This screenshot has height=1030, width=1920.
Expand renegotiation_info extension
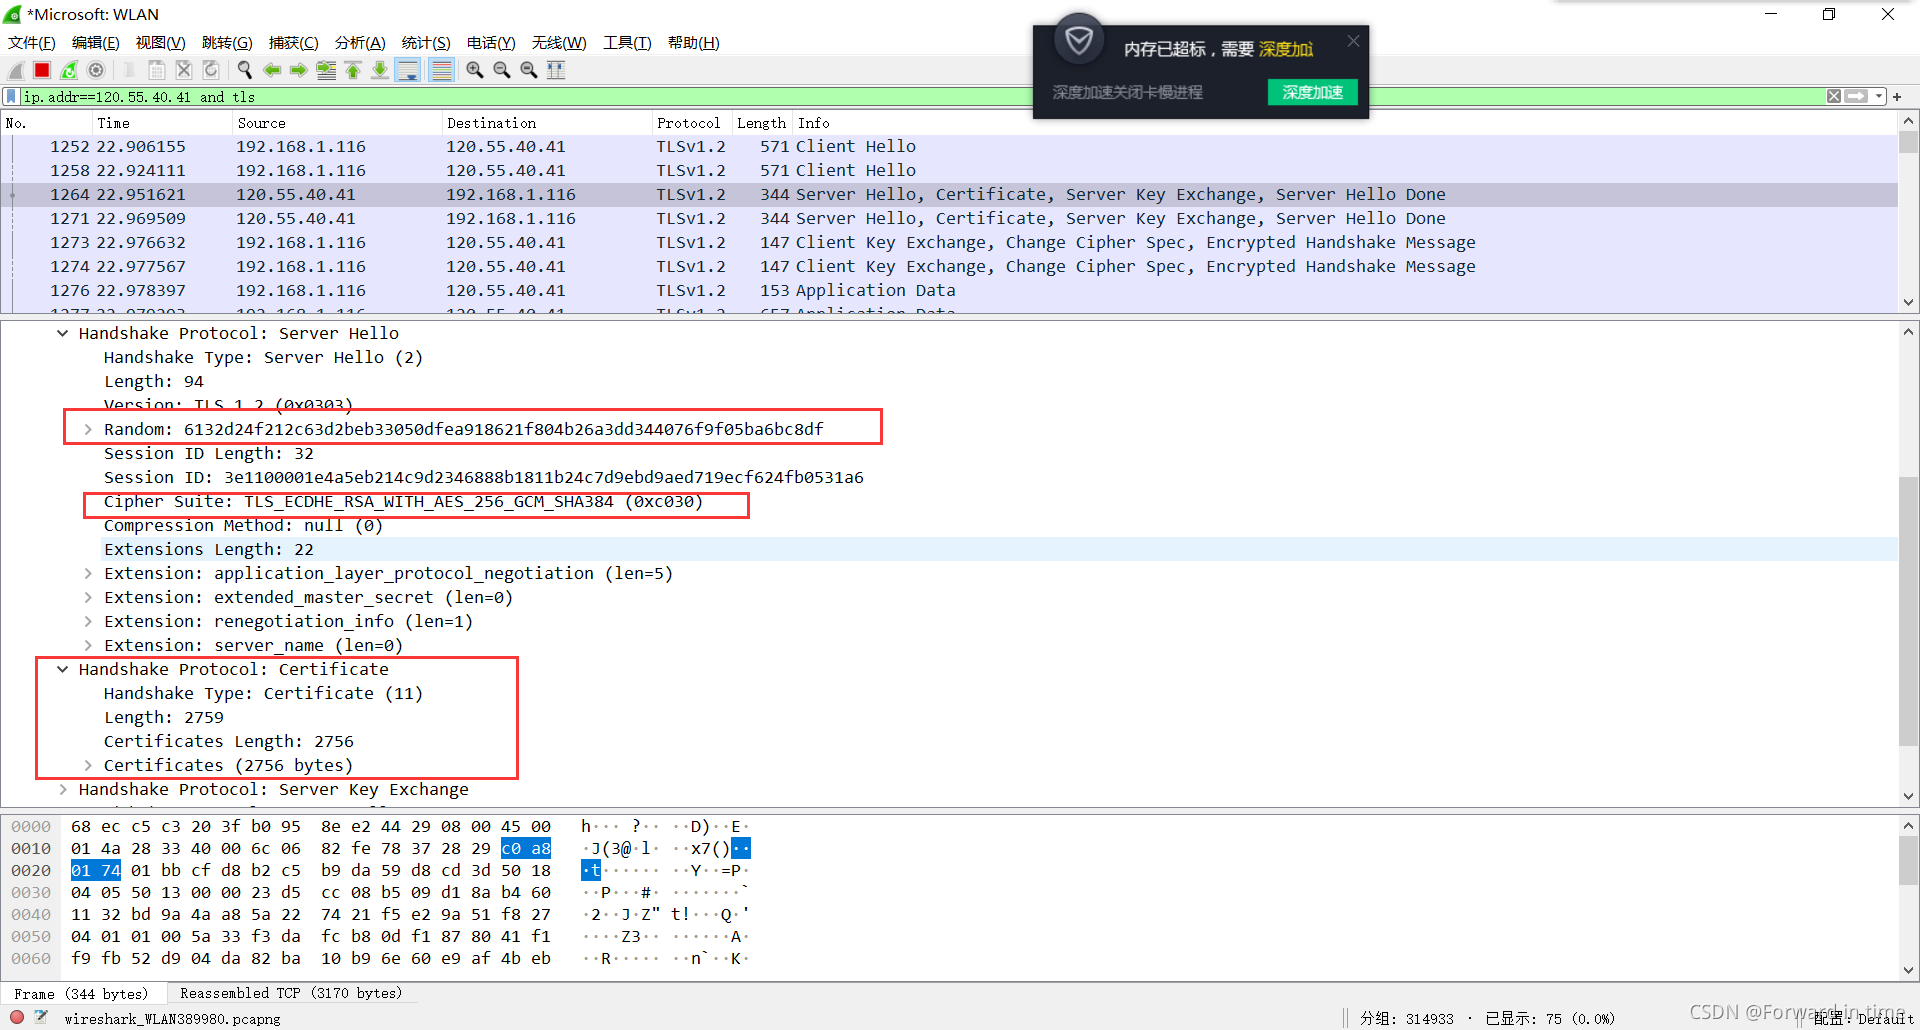88,621
